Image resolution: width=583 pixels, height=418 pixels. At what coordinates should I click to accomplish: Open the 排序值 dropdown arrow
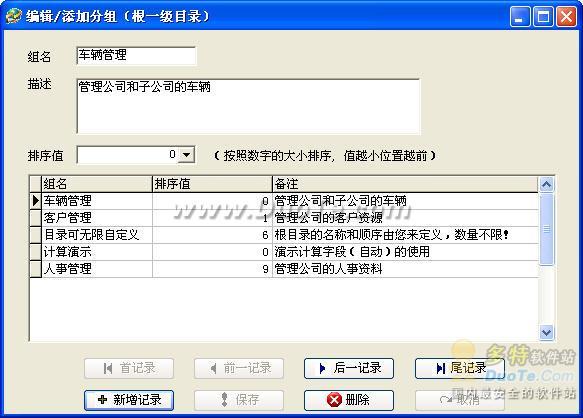coord(186,155)
